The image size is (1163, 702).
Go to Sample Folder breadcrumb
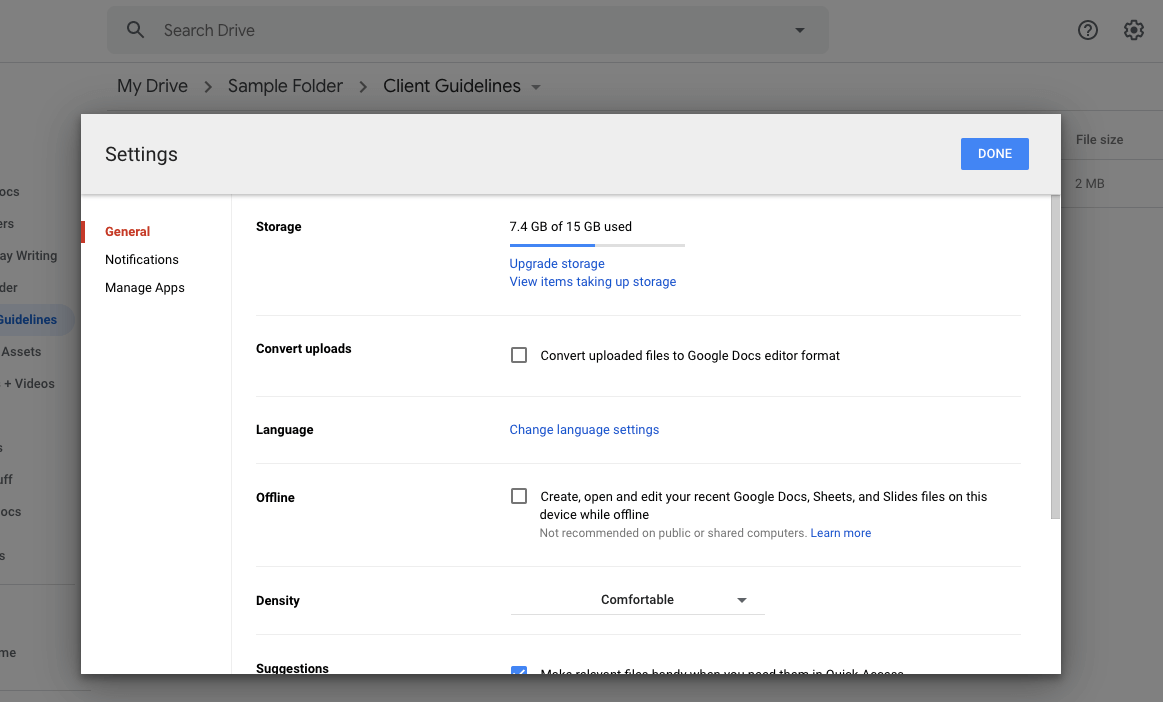click(x=285, y=86)
